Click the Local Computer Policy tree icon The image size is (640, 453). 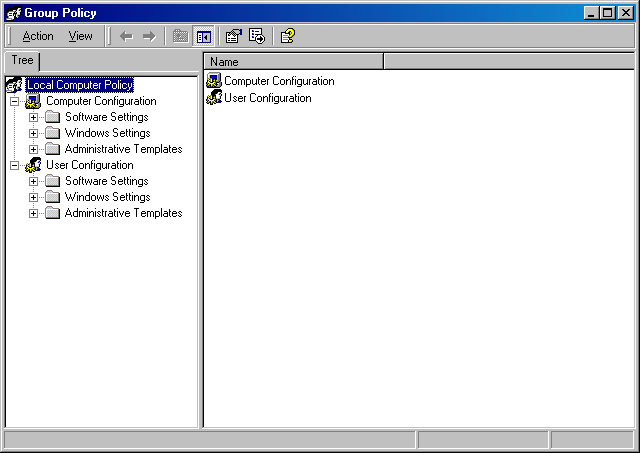14,85
